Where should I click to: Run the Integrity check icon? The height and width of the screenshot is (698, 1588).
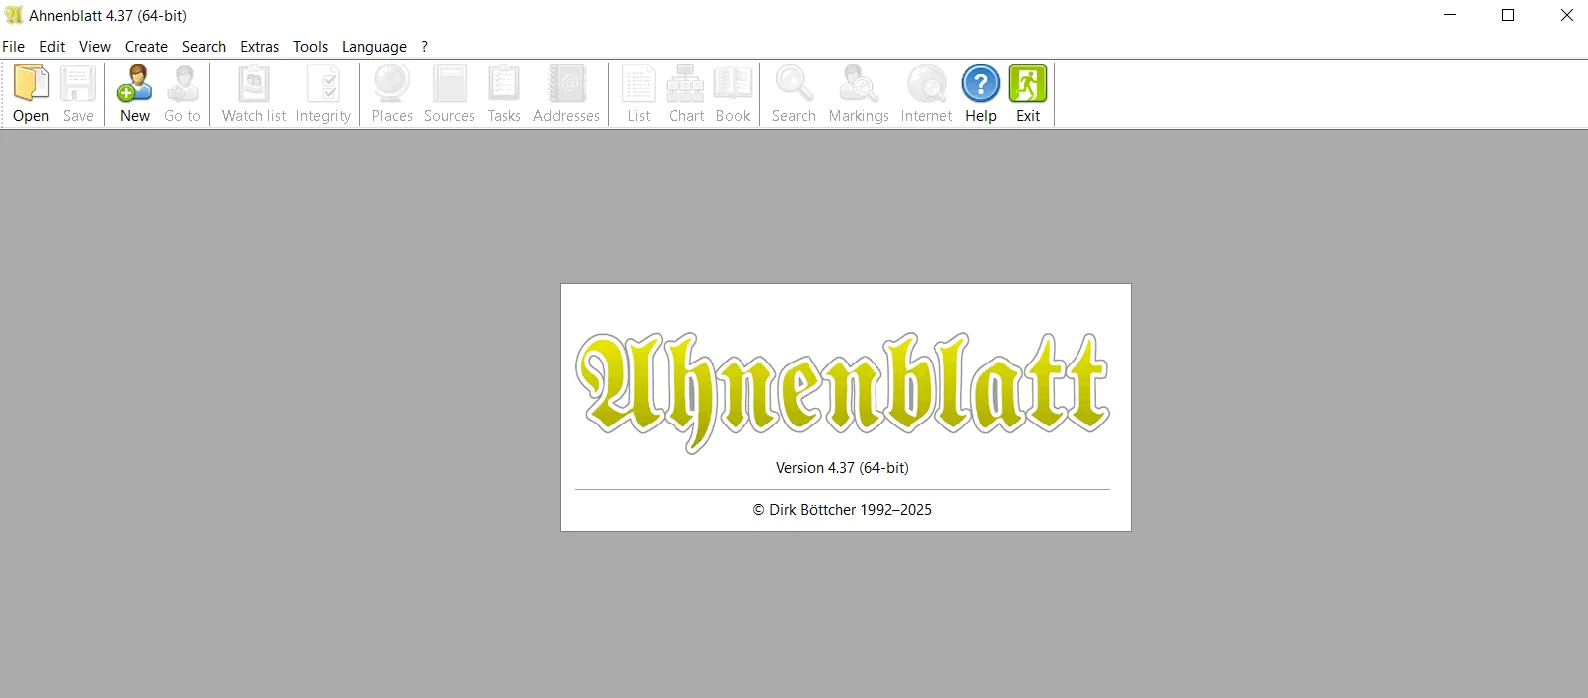[x=323, y=94]
